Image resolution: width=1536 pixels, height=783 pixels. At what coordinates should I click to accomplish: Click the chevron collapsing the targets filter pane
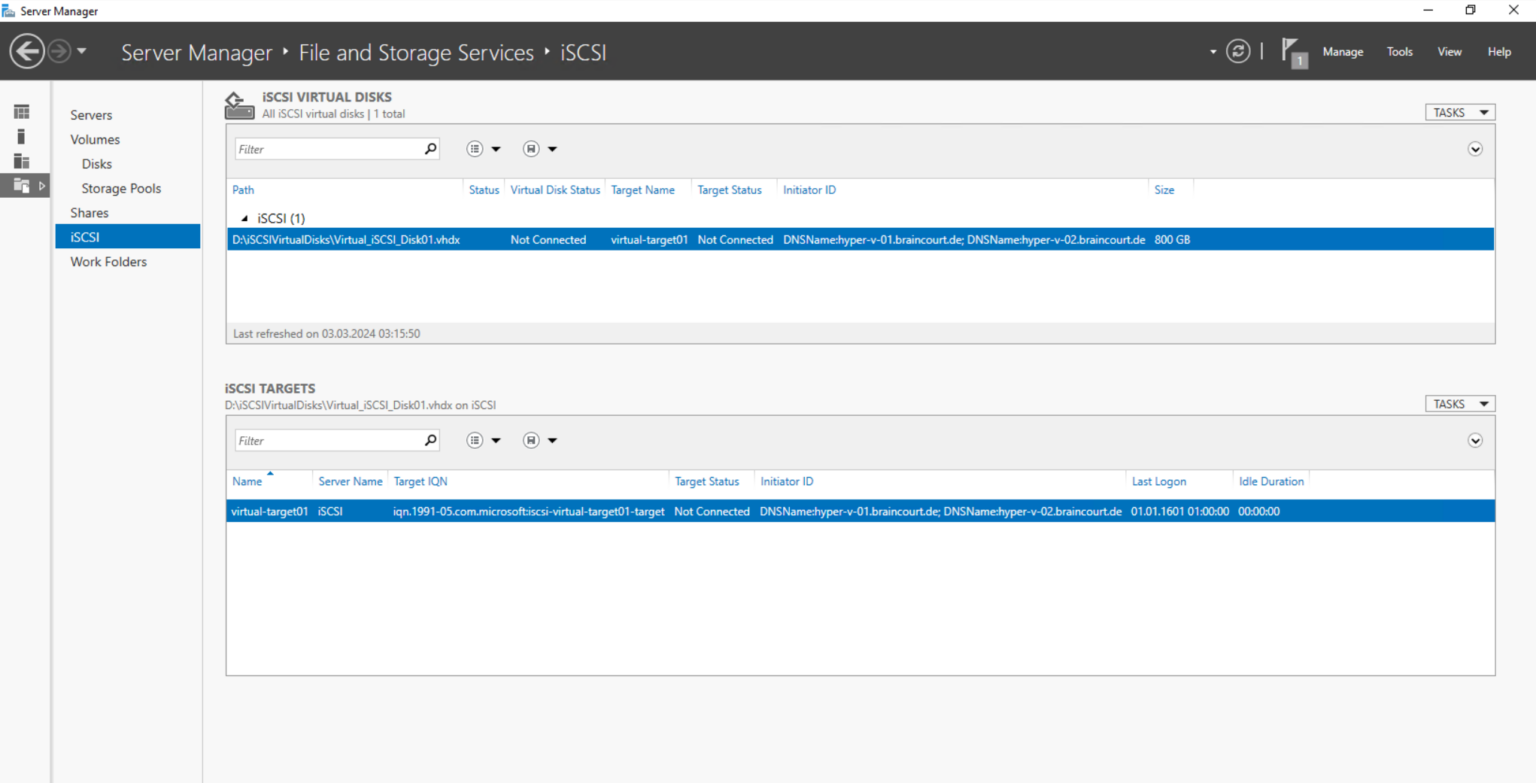[x=1474, y=440]
